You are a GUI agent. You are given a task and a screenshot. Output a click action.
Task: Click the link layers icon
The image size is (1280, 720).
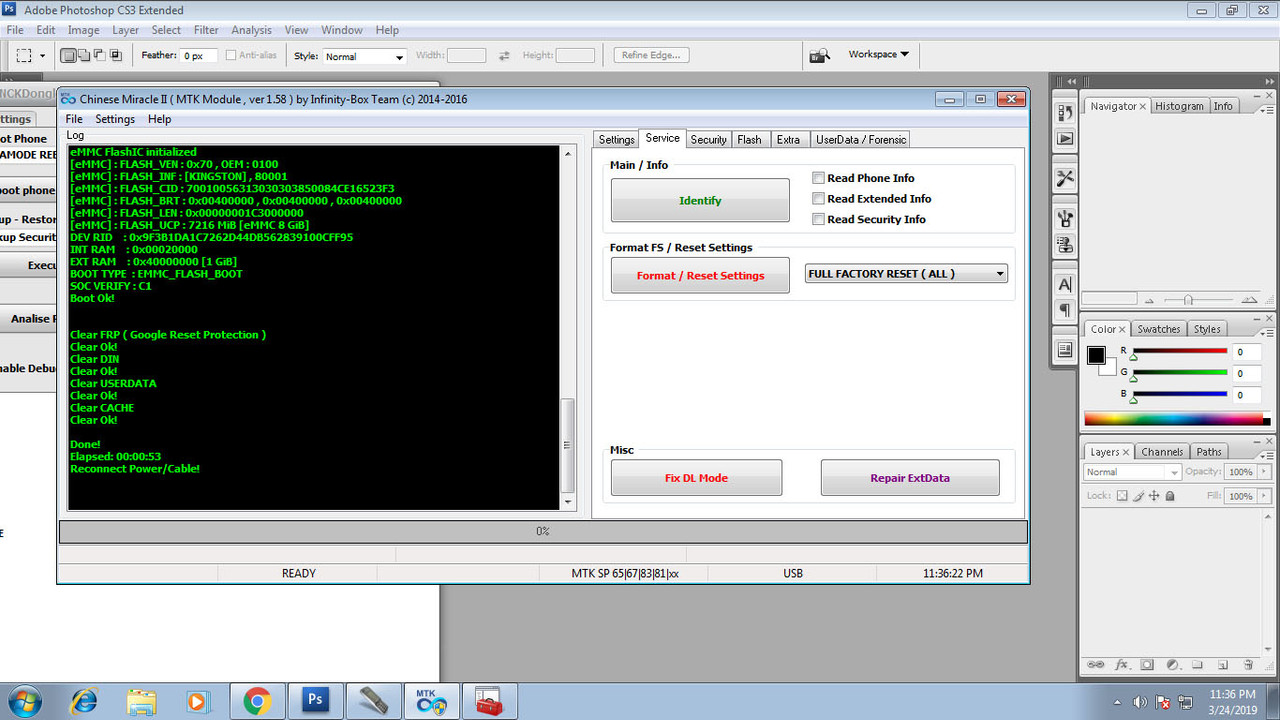(1096, 664)
